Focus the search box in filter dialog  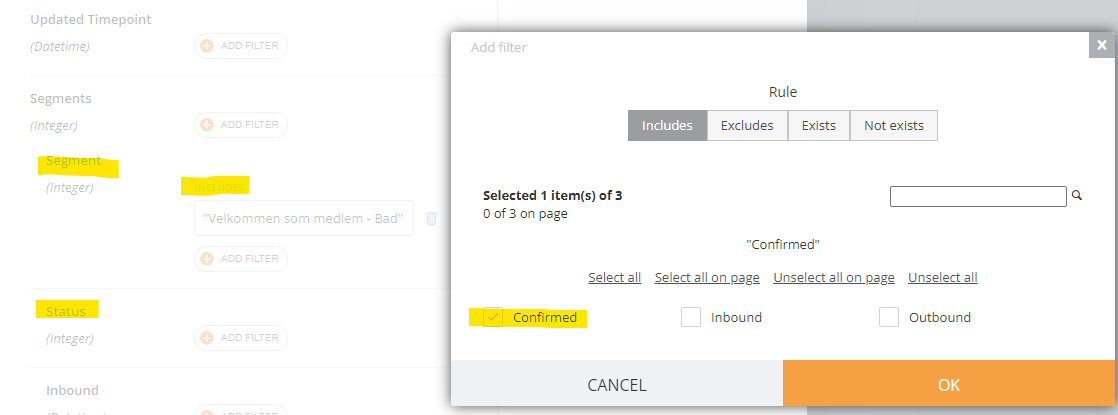pos(978,196)
